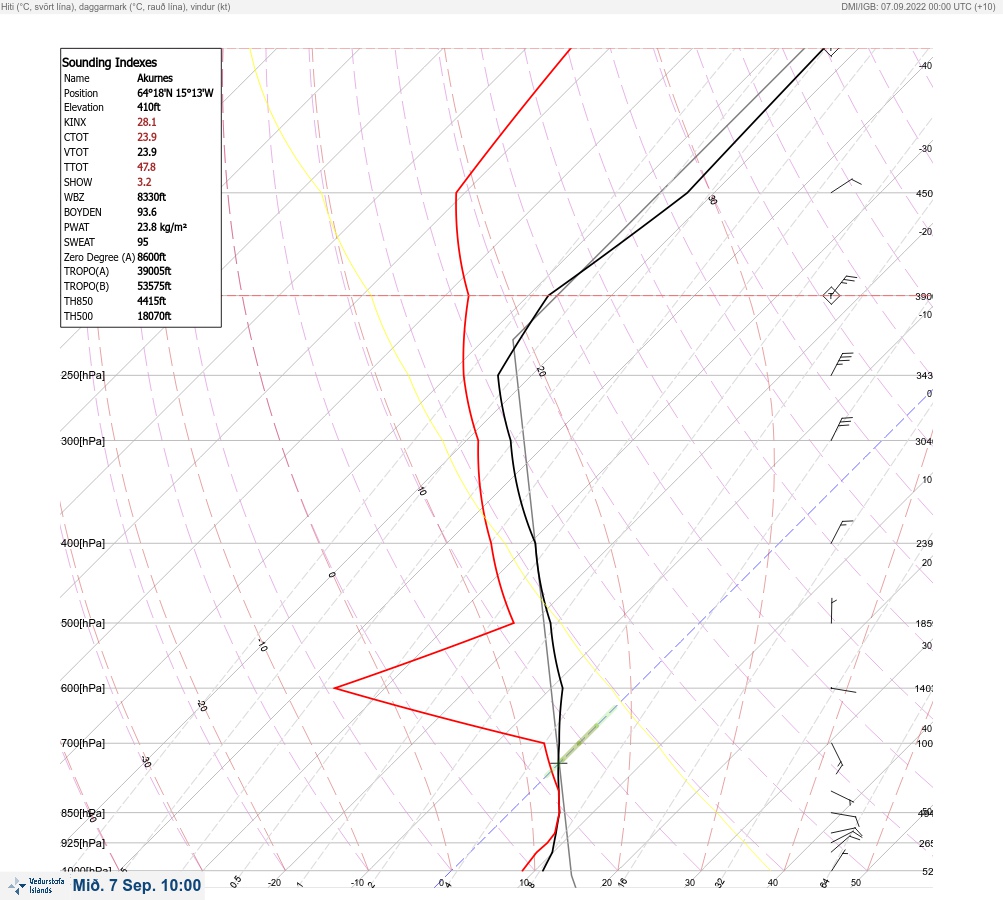Select the date label Mið. 7 Sep. 10:00
The height and width of the screenshot is (900, 1003).
(137, 885)
